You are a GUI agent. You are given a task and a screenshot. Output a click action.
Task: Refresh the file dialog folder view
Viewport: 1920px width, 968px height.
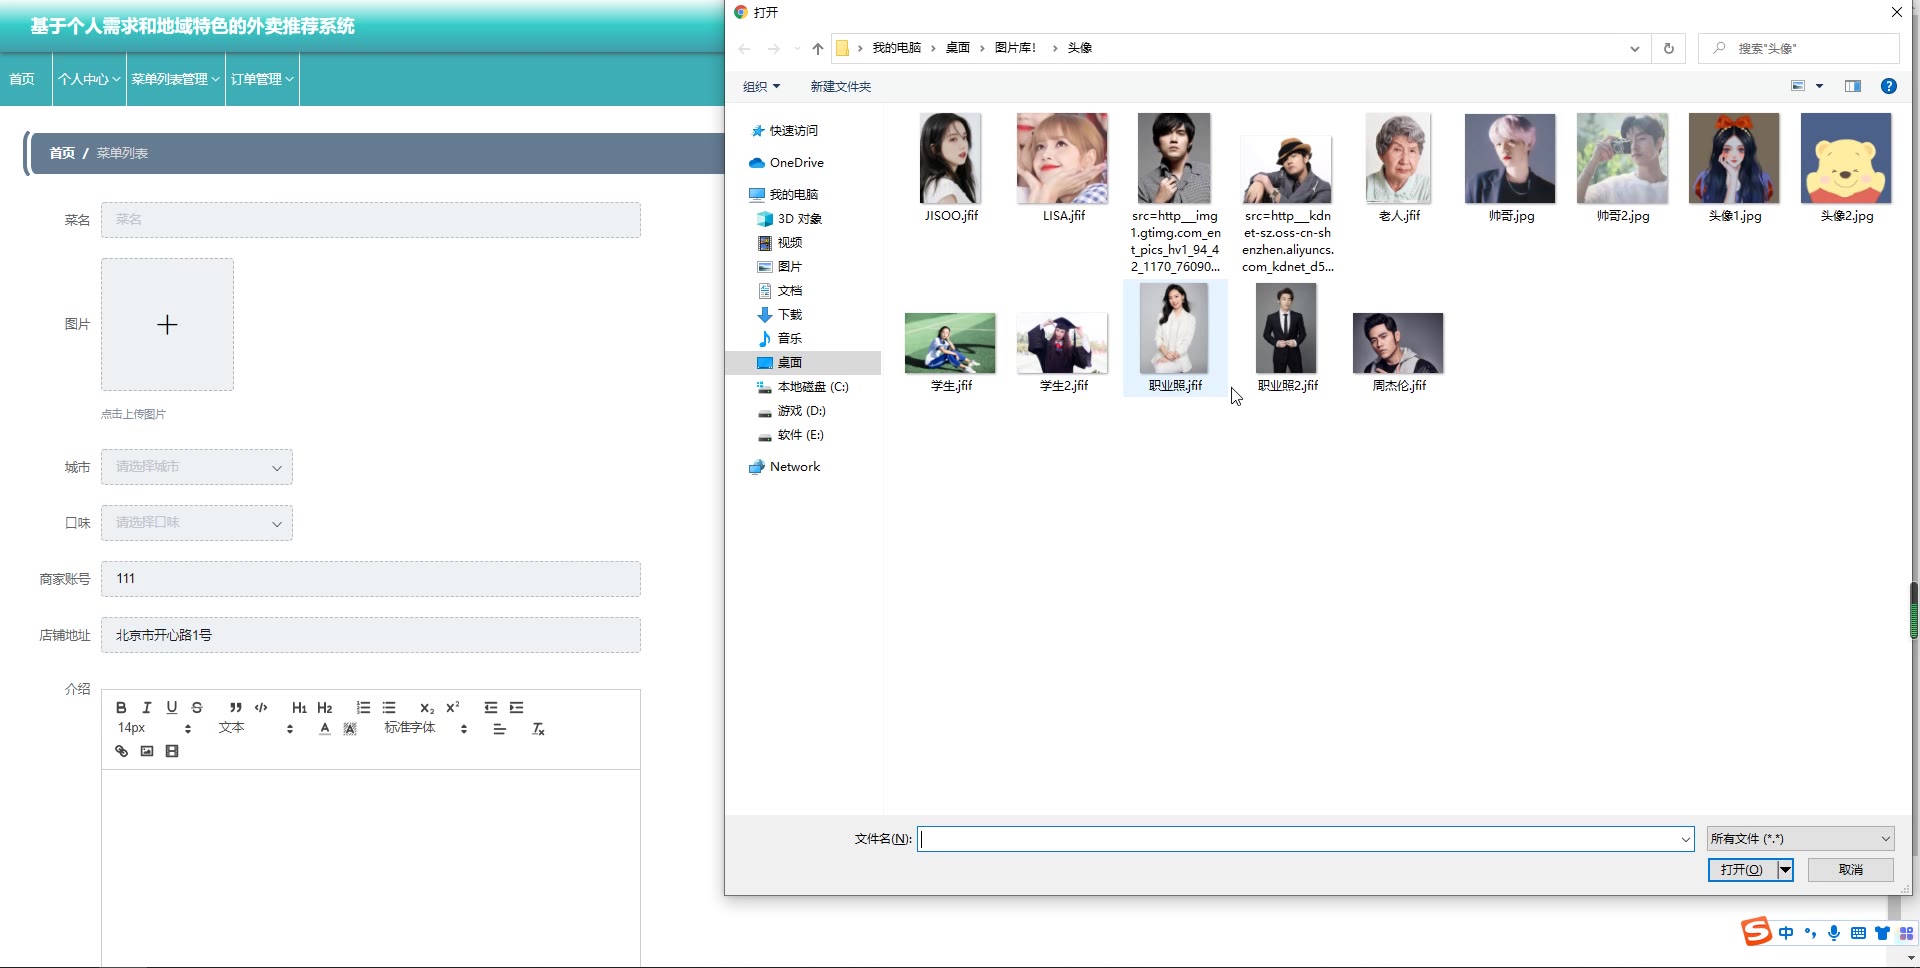[1668, 48]
